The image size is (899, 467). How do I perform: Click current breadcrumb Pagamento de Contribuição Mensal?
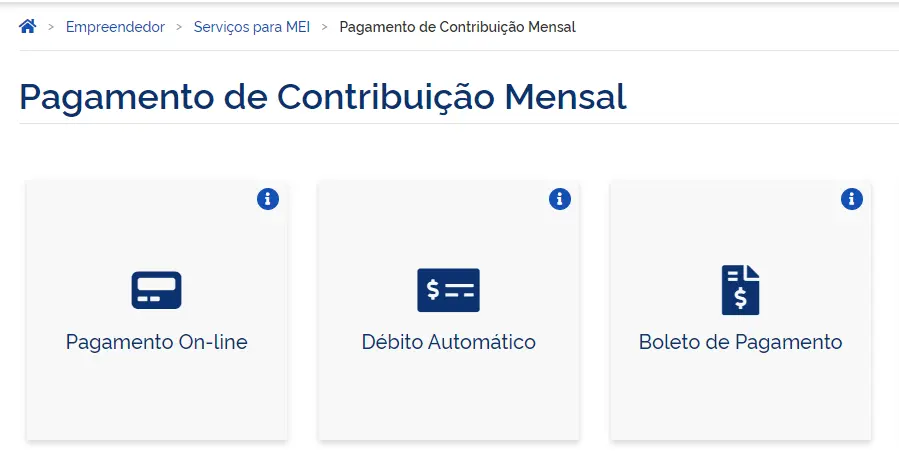457,27
